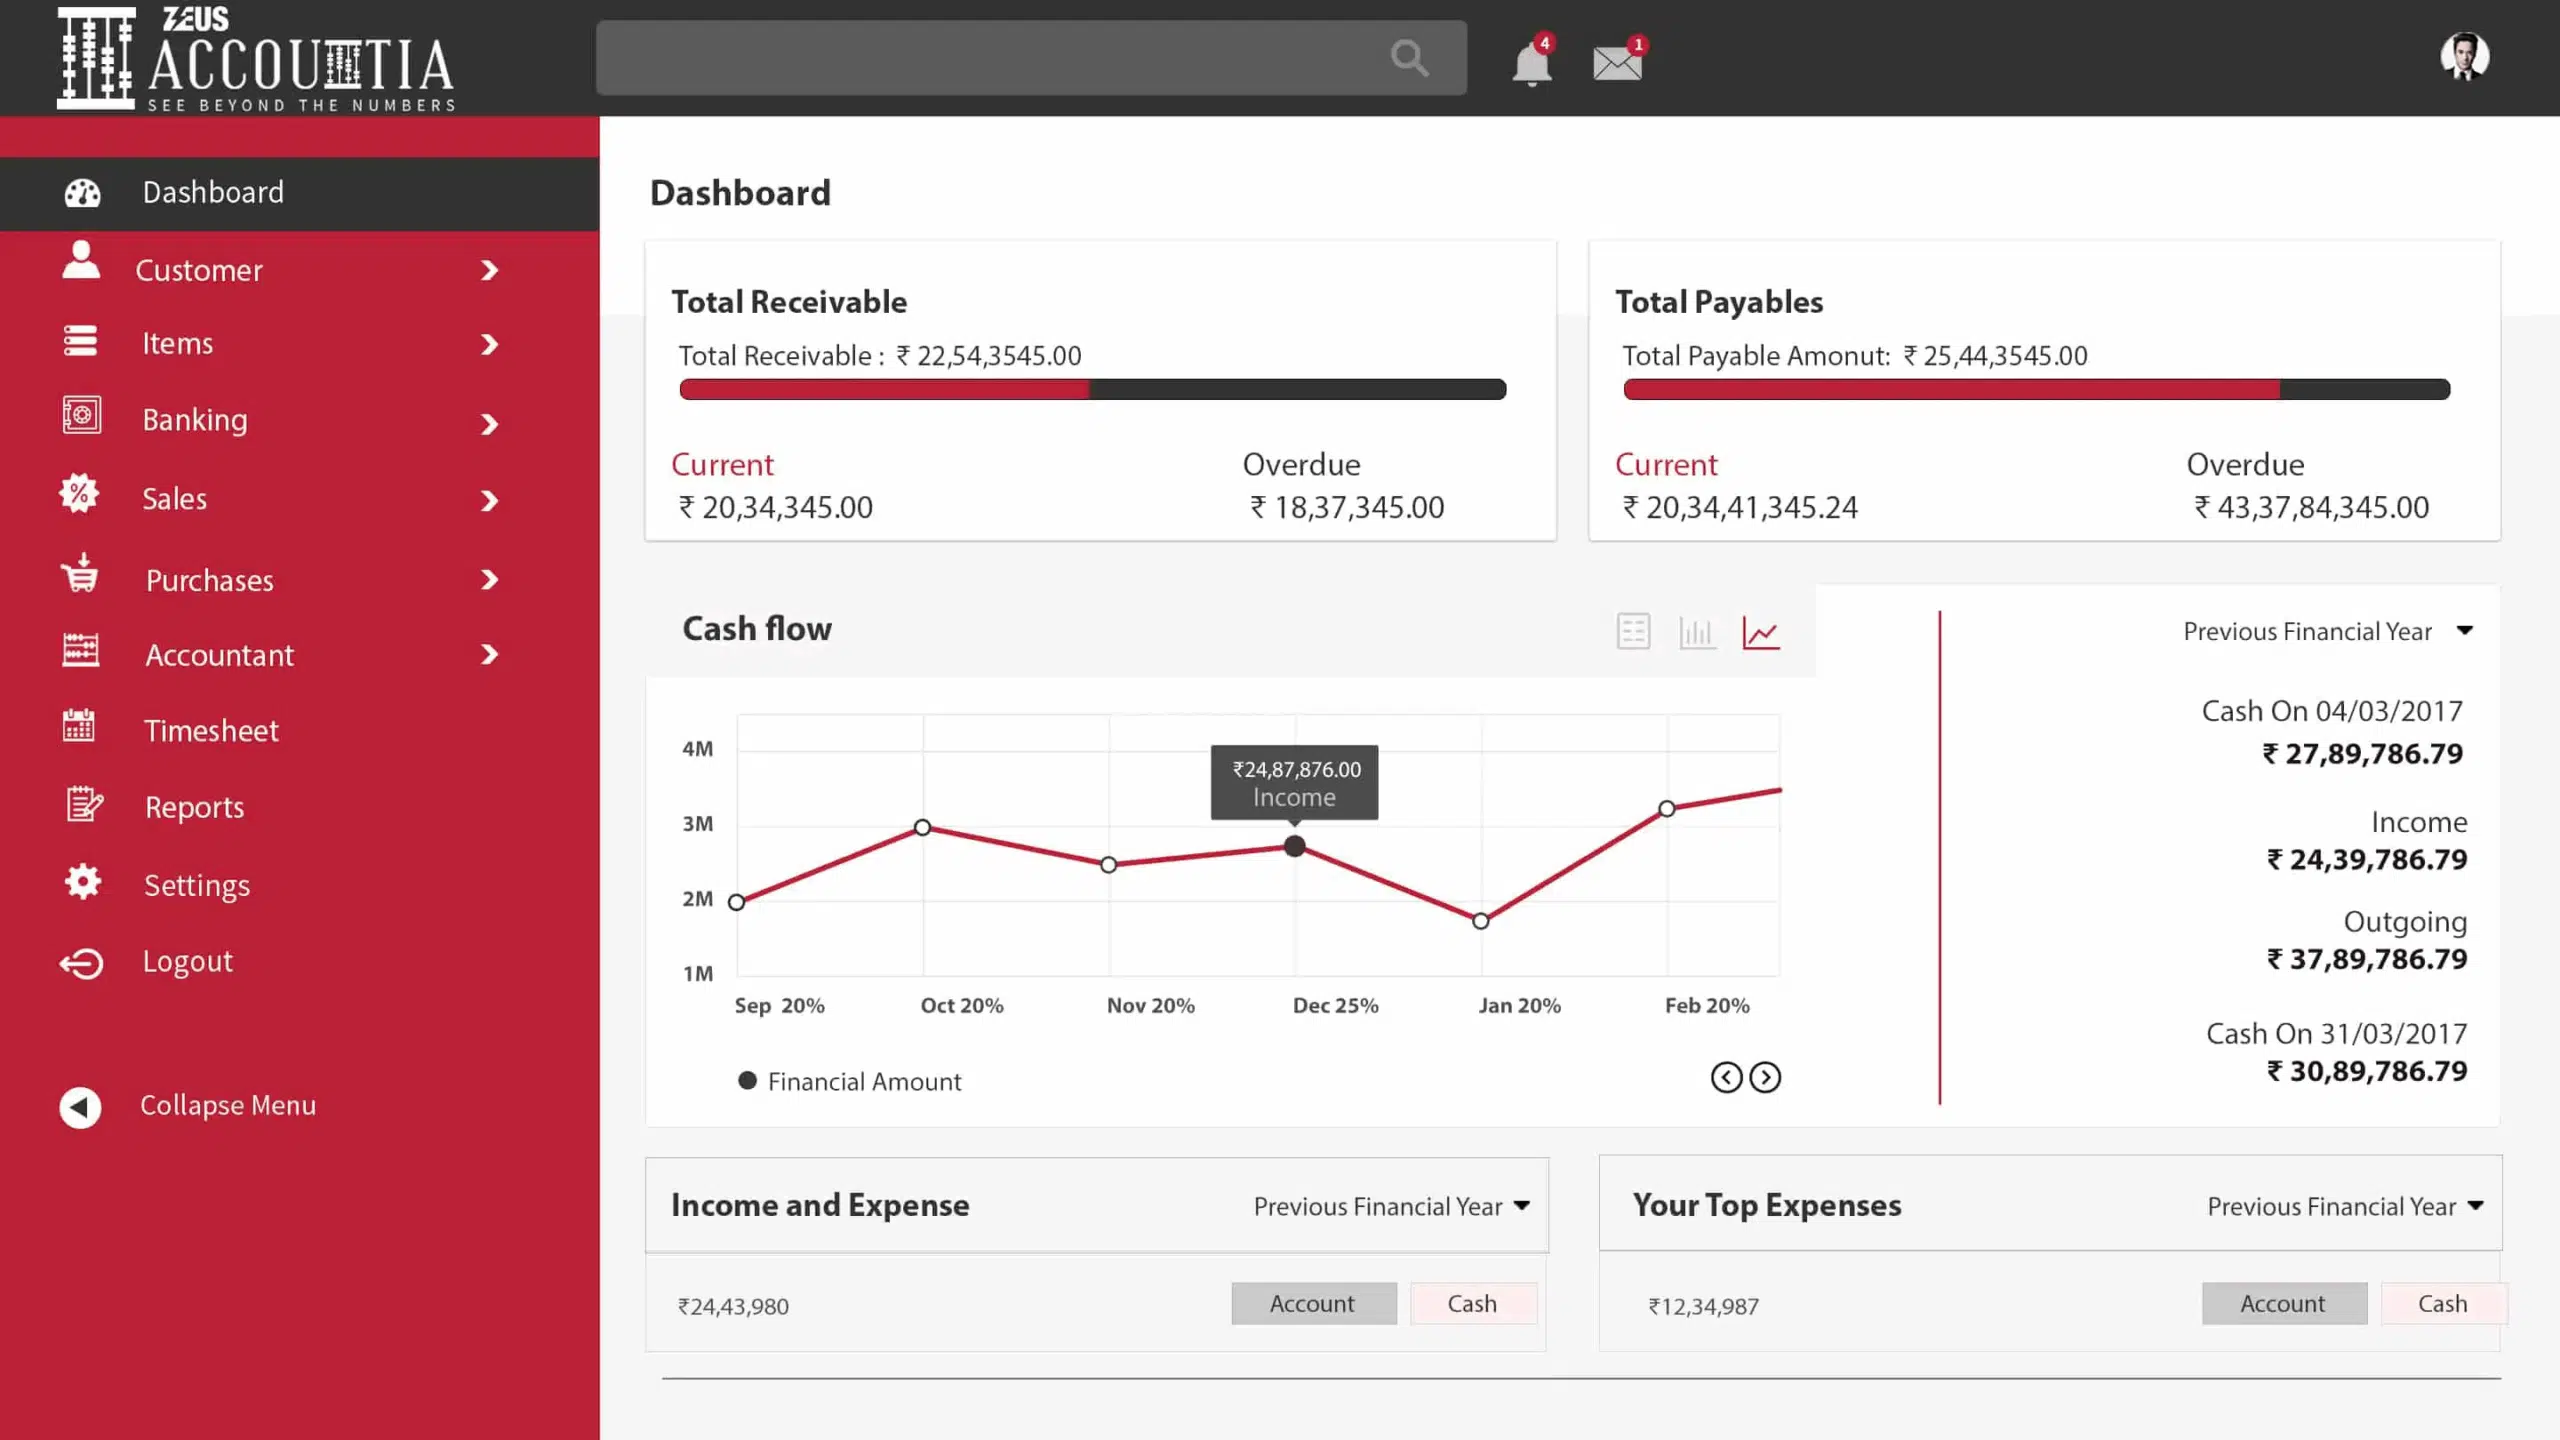Screen dimensions: 2560x1440
Task: Open the Sales menu section
Action: (x=174, y=498)
